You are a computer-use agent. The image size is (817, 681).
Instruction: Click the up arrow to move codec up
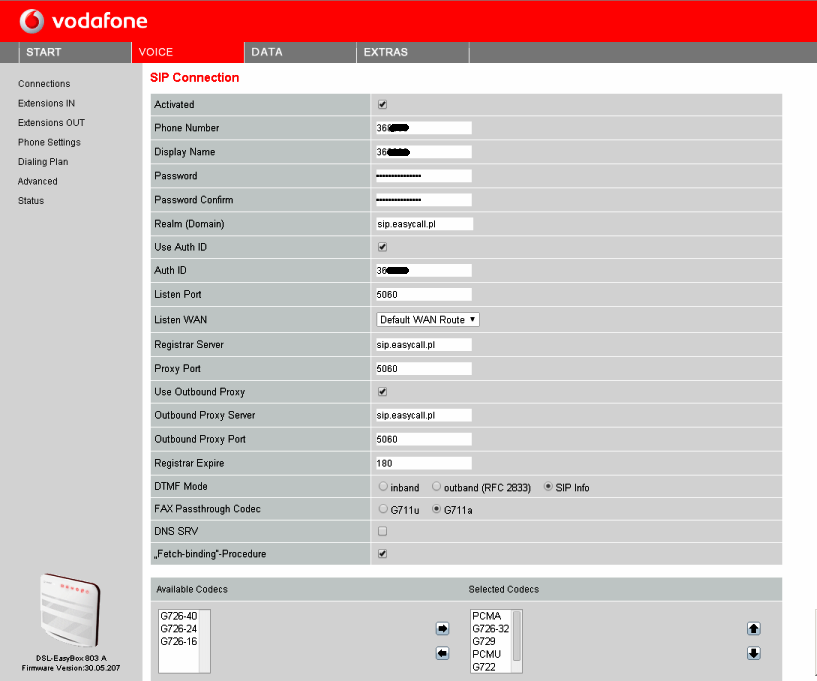pos(753,628)
